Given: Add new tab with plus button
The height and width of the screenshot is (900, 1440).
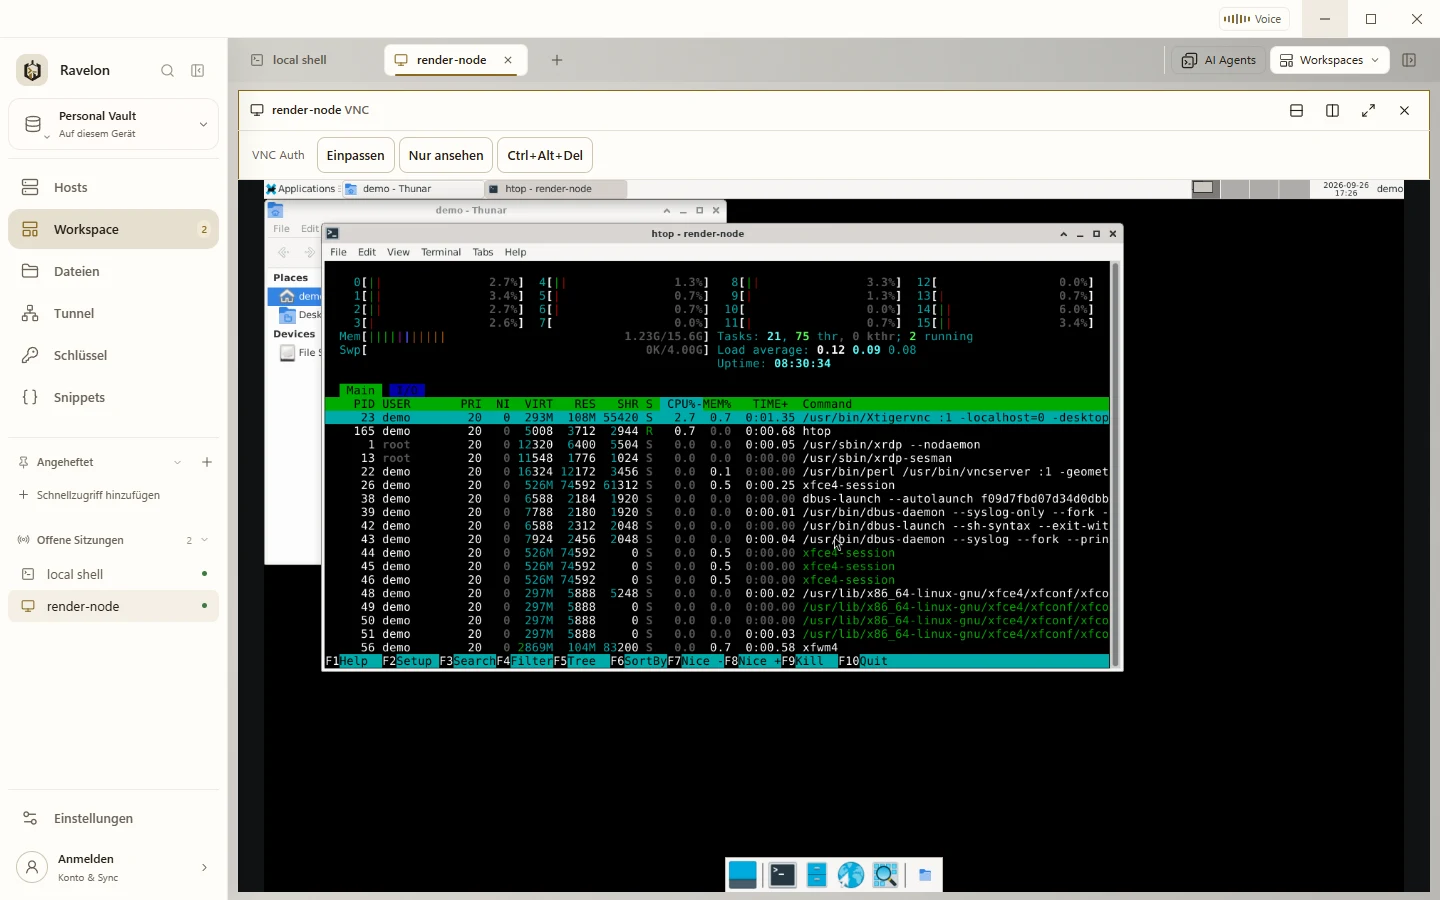Looking at the screenshot, I should click(x=557, y=60).
